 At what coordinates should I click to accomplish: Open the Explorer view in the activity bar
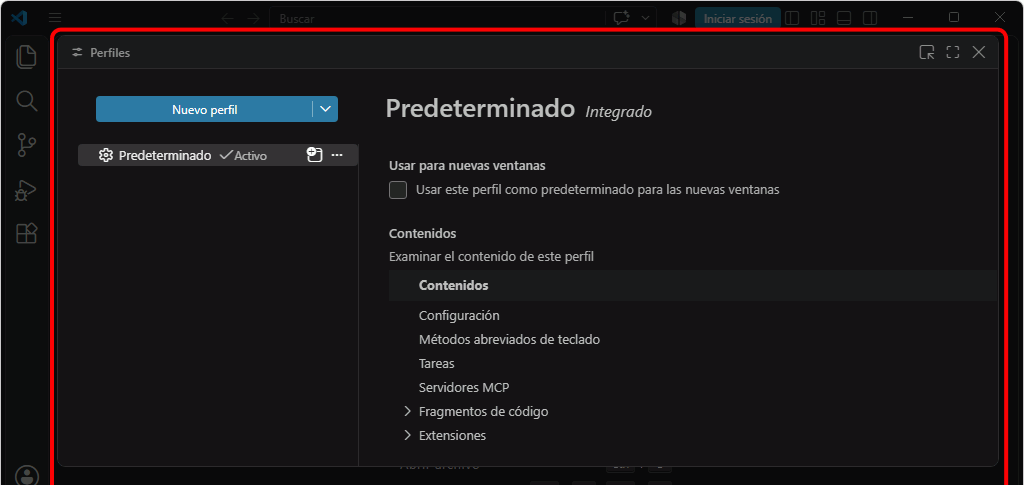tap(26, 57)
